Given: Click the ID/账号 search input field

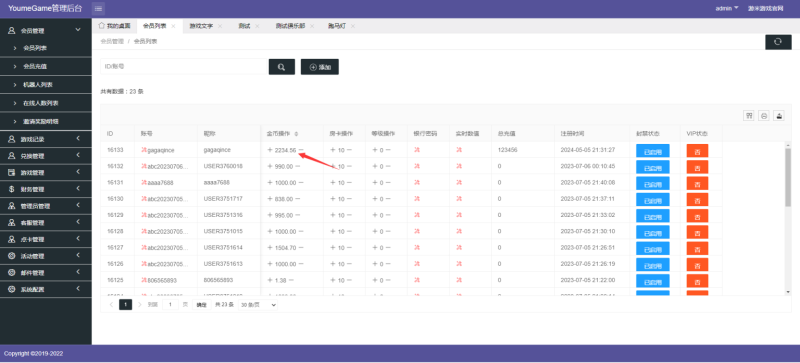Looking at the screenshot, I should pos(185,67).
